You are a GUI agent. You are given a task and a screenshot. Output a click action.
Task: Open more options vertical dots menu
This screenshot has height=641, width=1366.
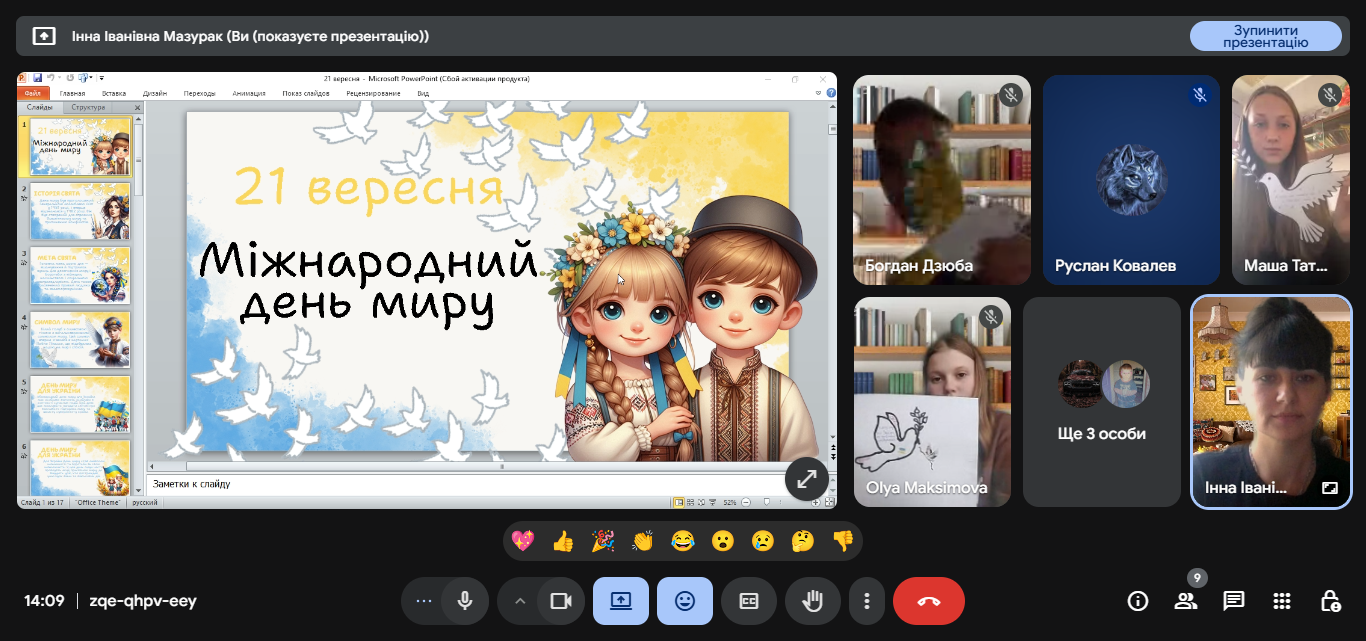867,601
